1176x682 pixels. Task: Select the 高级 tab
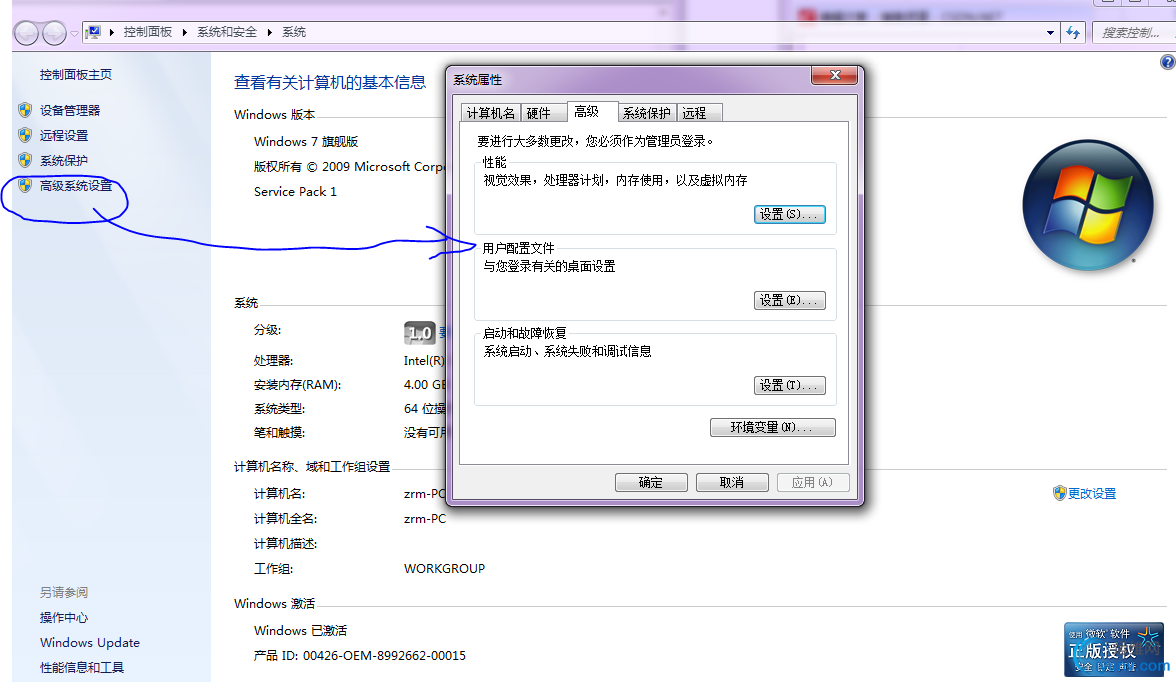click(x=592, y=111)
